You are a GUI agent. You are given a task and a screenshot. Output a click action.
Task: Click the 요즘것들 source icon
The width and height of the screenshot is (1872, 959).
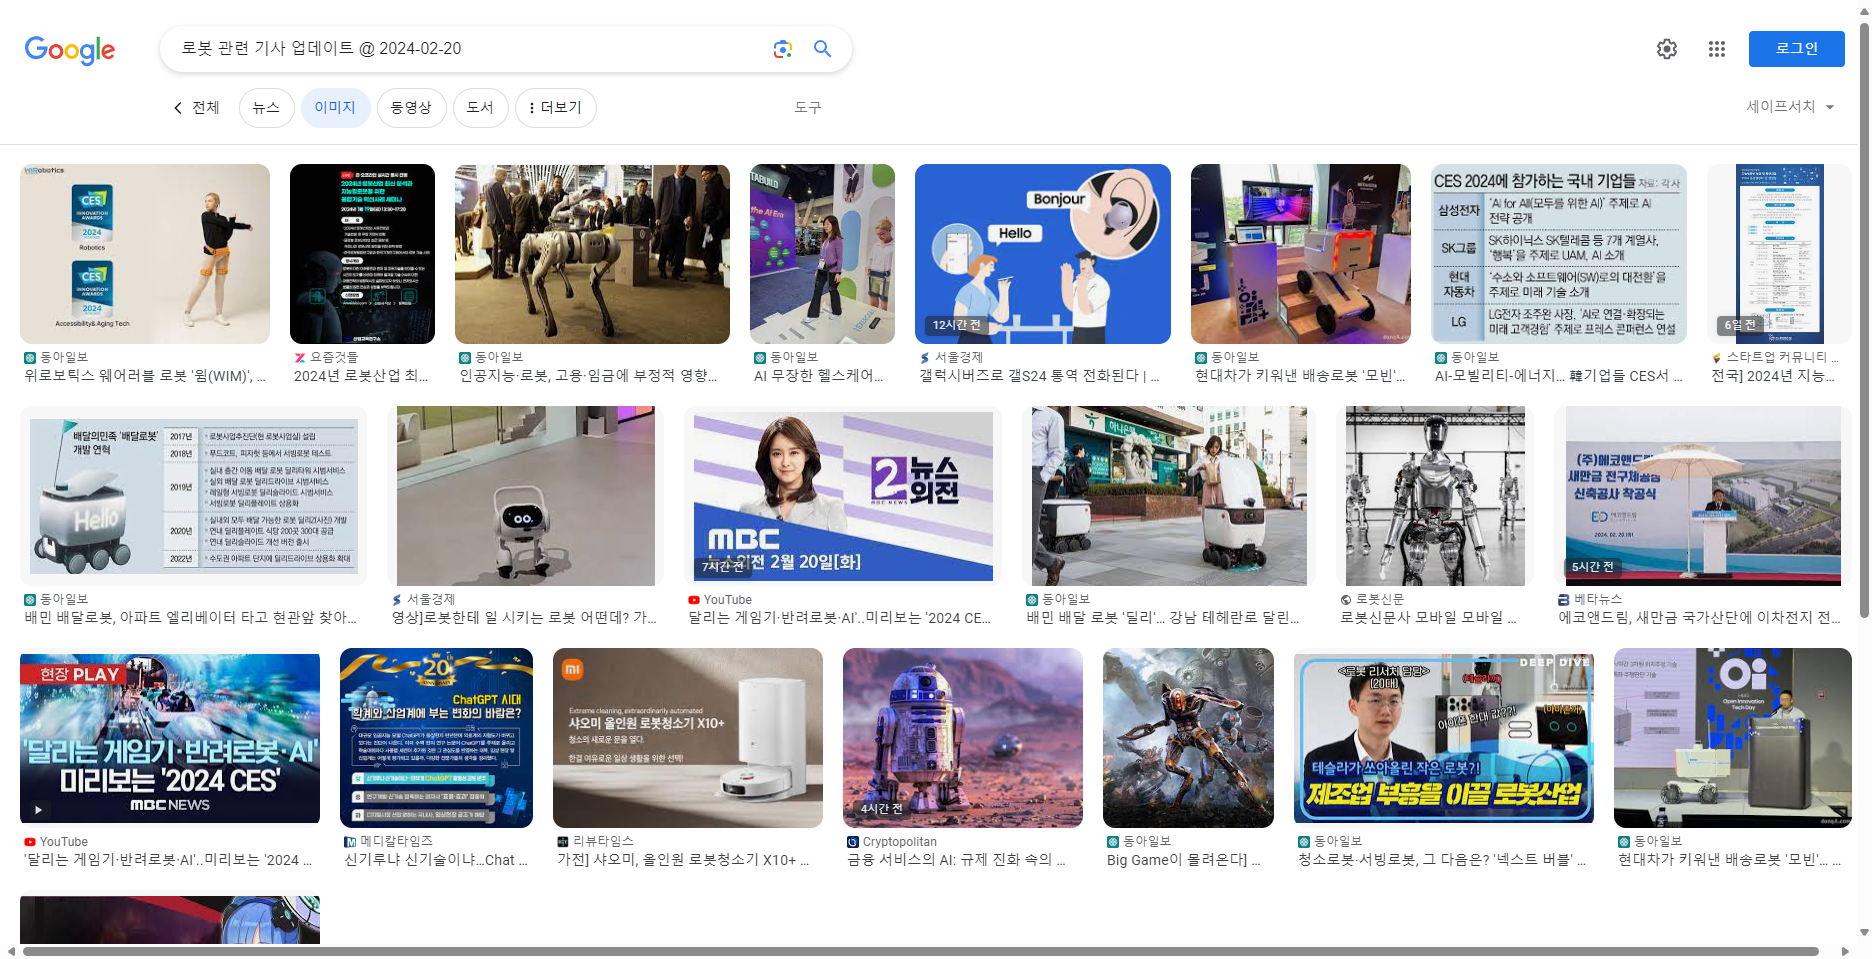pyautogui.click(x=300, y=358)
